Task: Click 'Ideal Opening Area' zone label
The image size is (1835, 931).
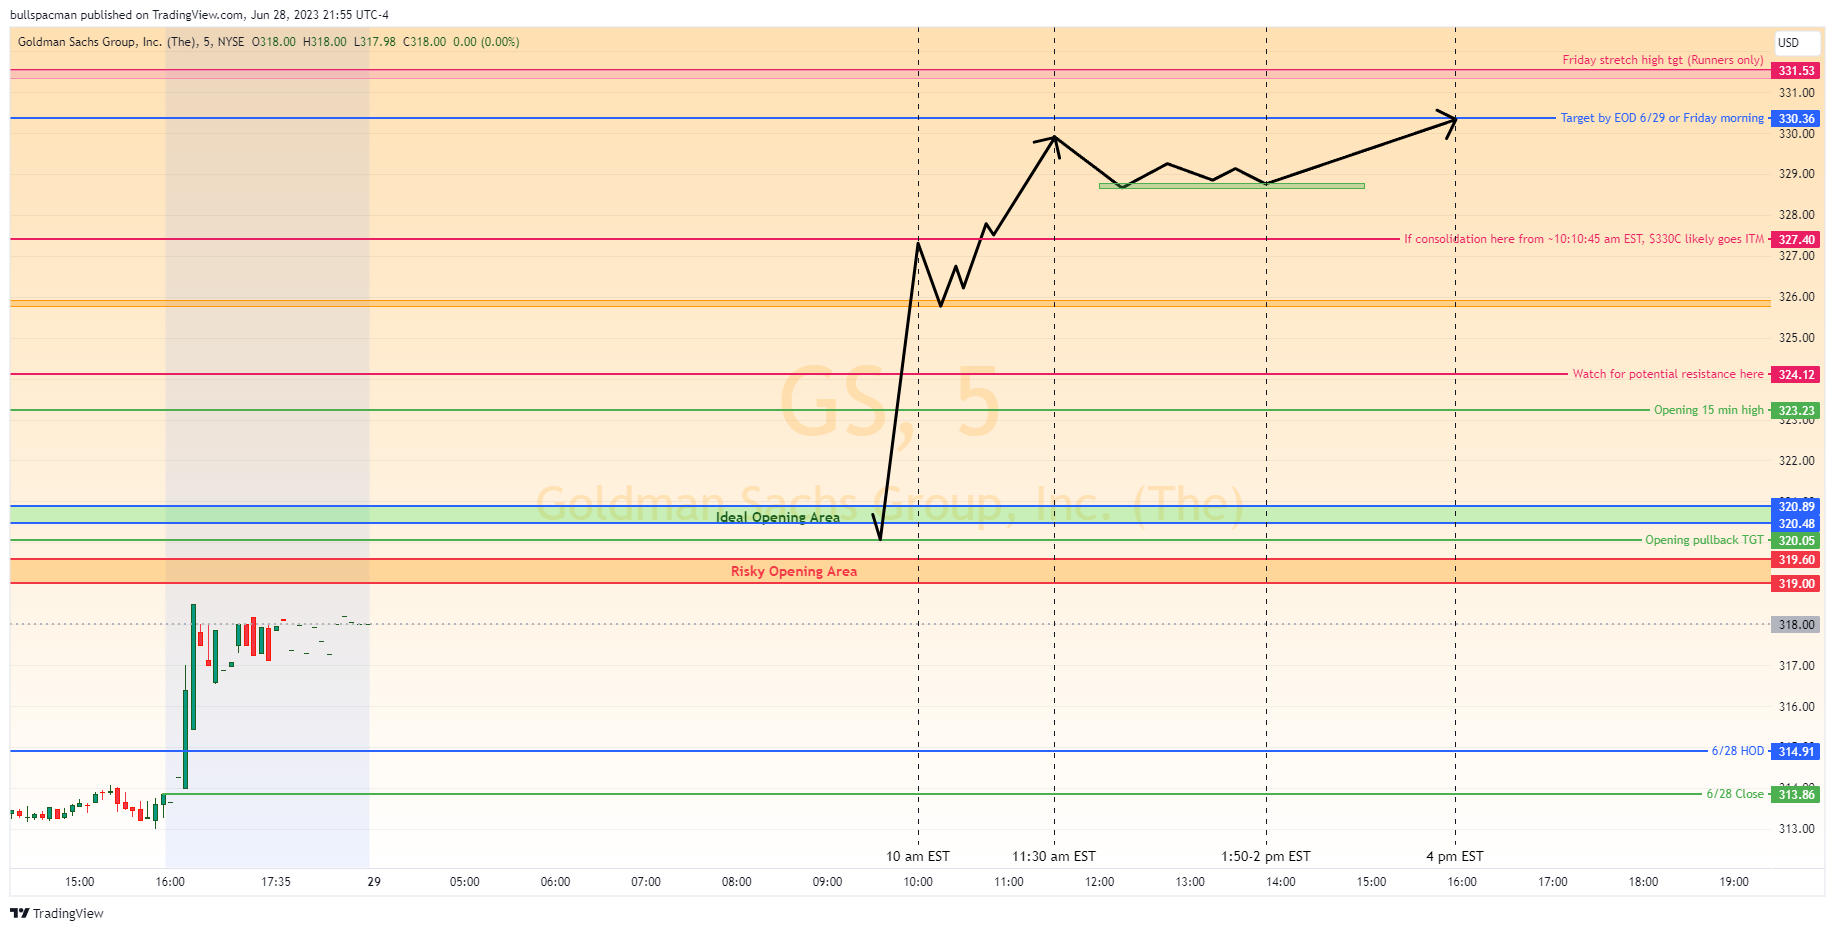Action: coord(778,517)
